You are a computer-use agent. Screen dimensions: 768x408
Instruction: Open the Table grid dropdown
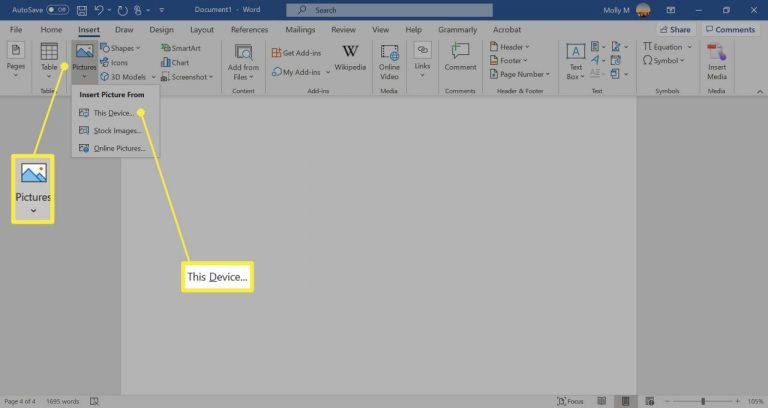coord(49,62)
